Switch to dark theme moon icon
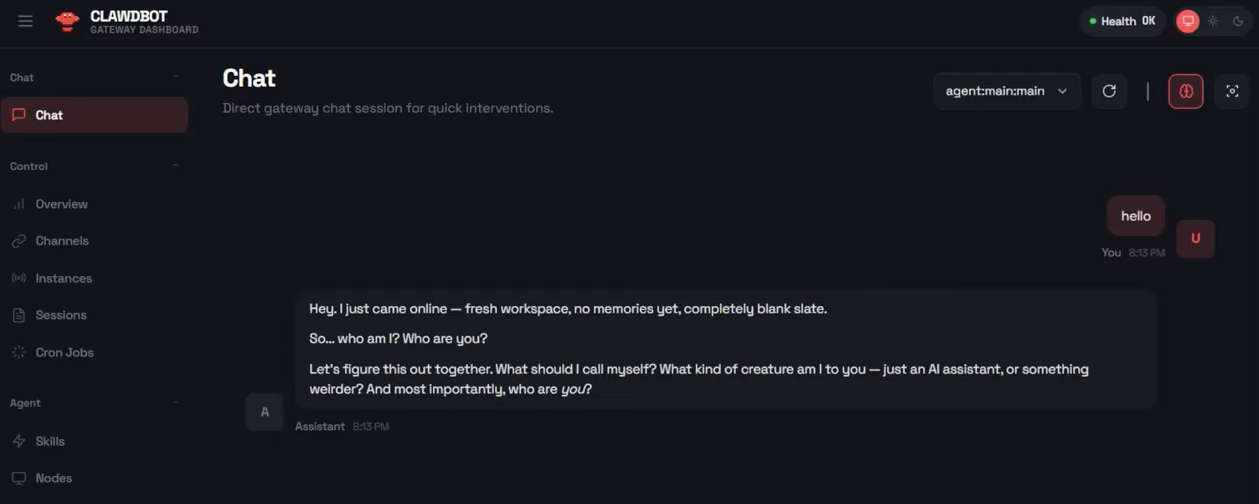Image resolution: width=1259 pixels, height=504 pixels. [1238, 21]
